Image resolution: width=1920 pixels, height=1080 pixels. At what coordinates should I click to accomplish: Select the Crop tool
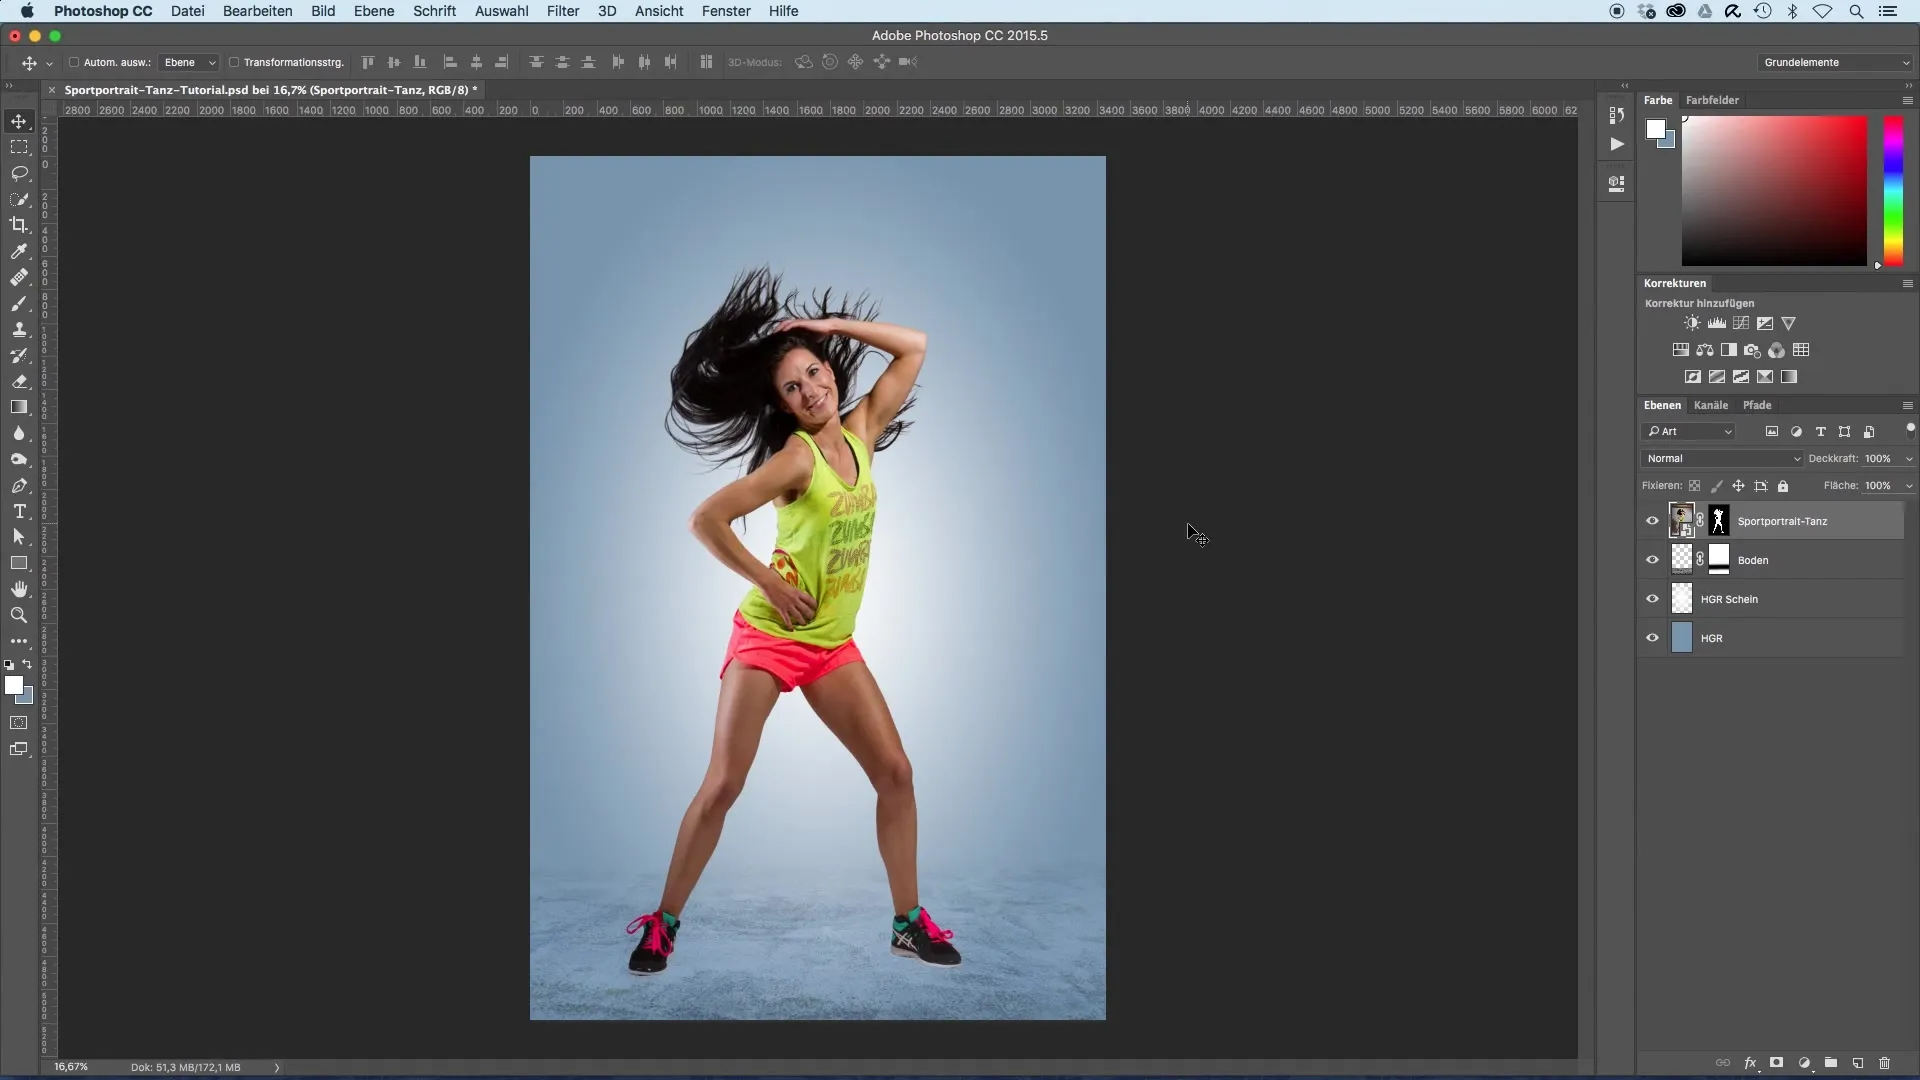click(19, 225)
